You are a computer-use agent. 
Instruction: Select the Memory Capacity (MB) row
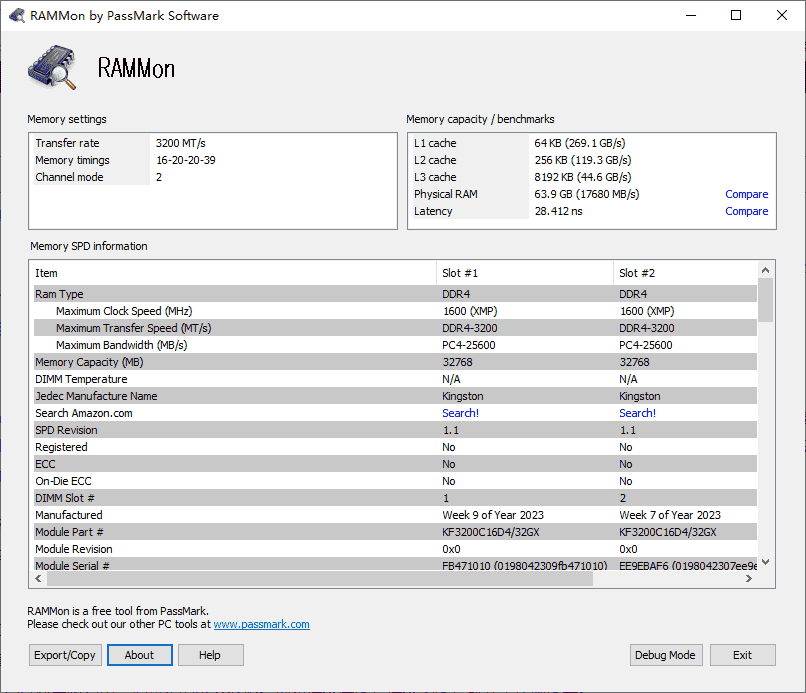[395, 362]
